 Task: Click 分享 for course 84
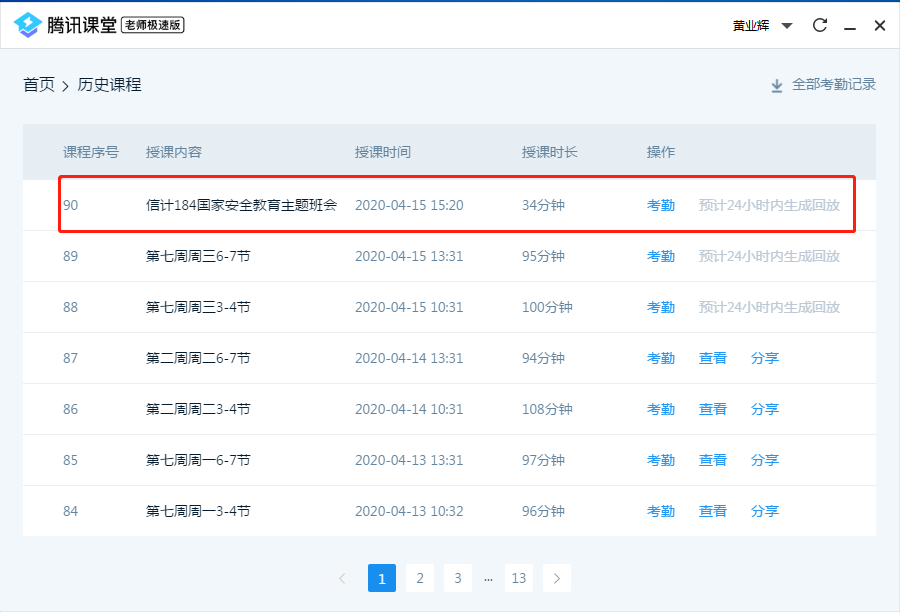(x=764, y=511)
